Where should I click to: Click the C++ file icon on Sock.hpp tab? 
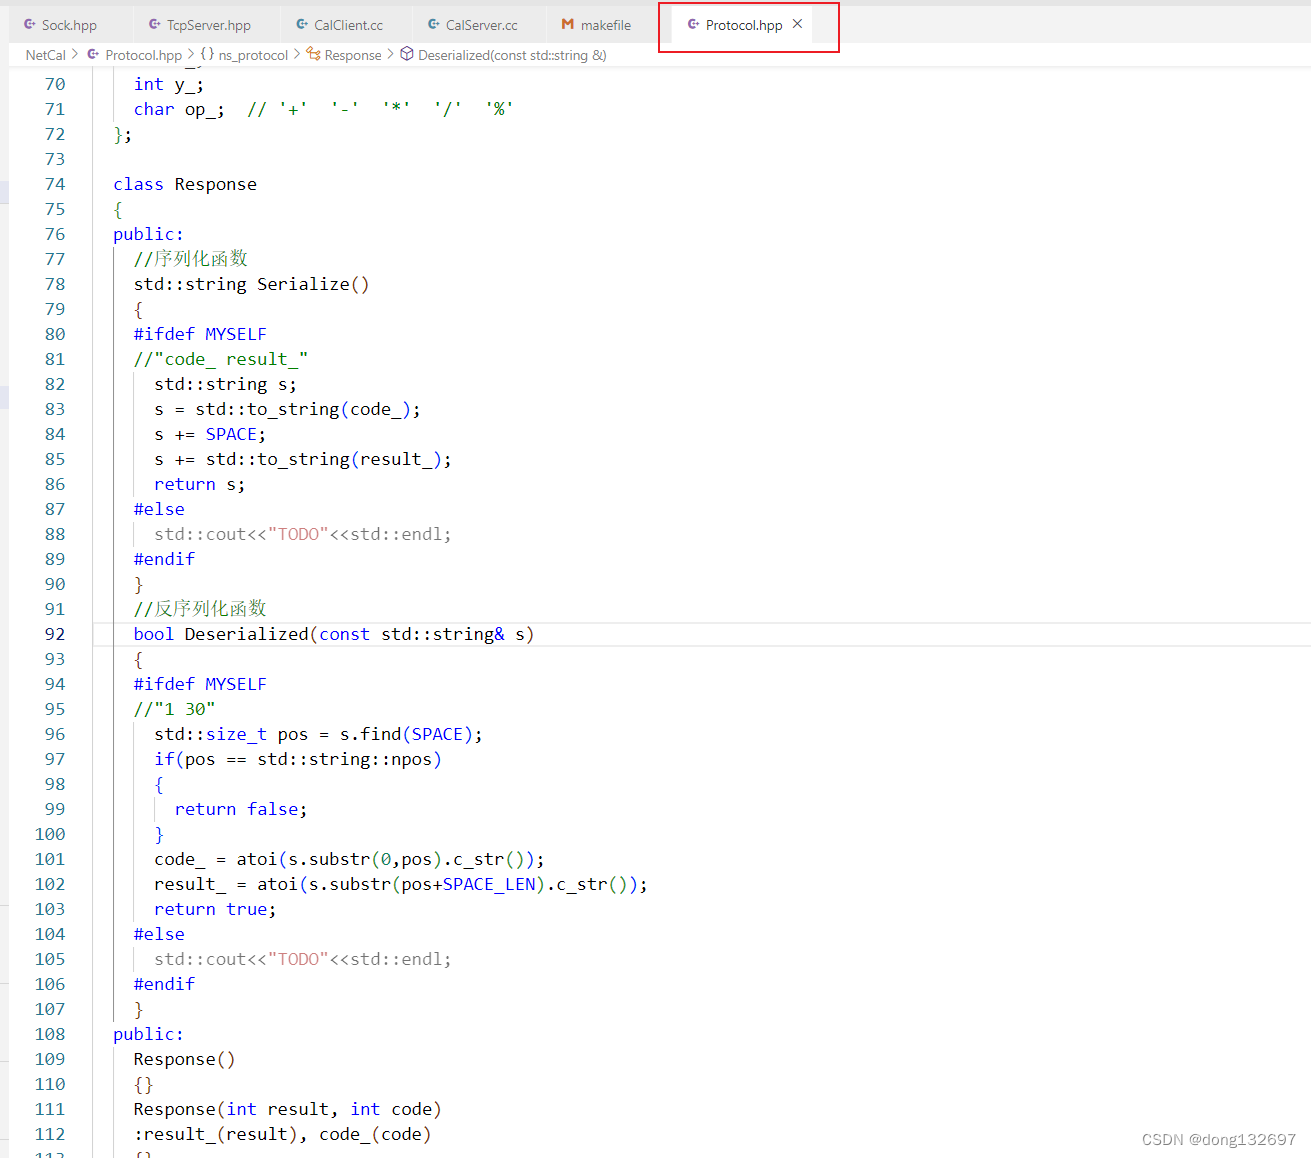point(30,24)
